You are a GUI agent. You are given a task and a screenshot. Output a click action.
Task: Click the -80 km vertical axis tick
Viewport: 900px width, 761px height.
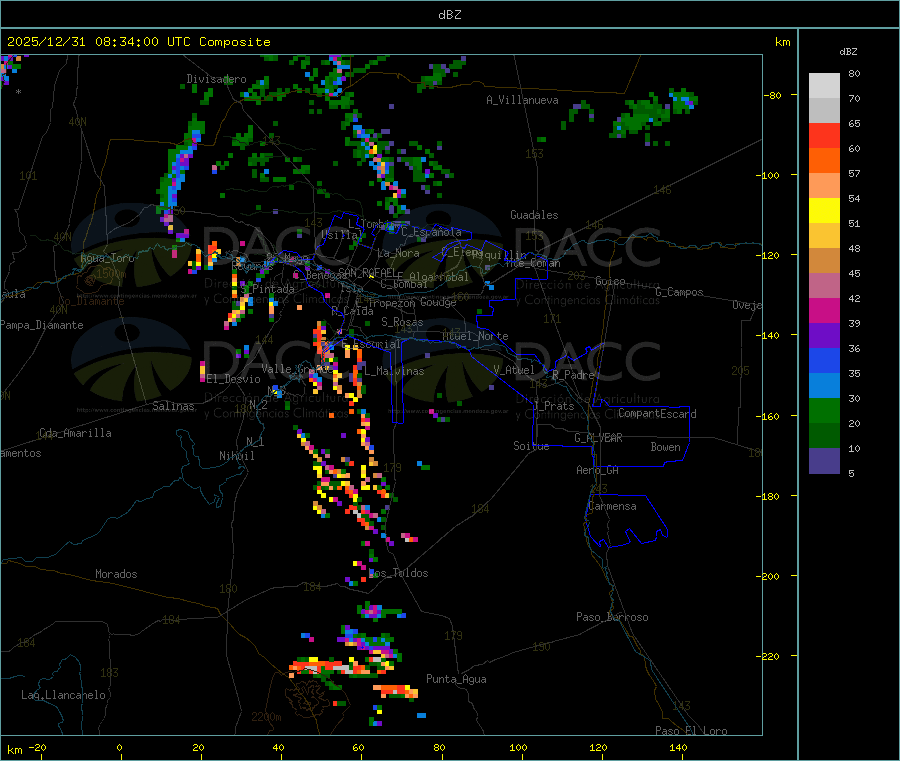[x=773, y=95]
